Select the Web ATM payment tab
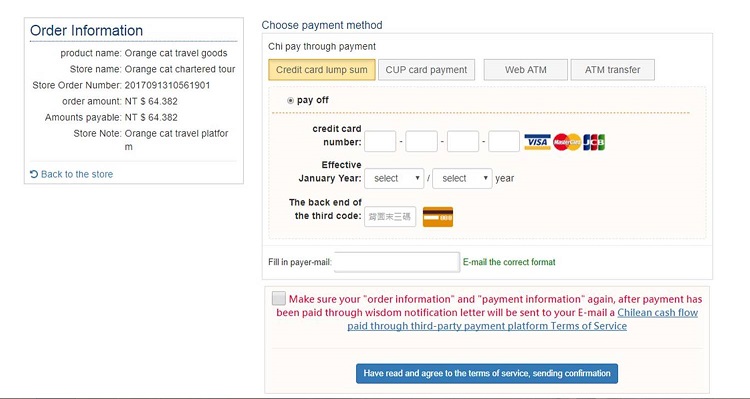 tap(526, 70)
